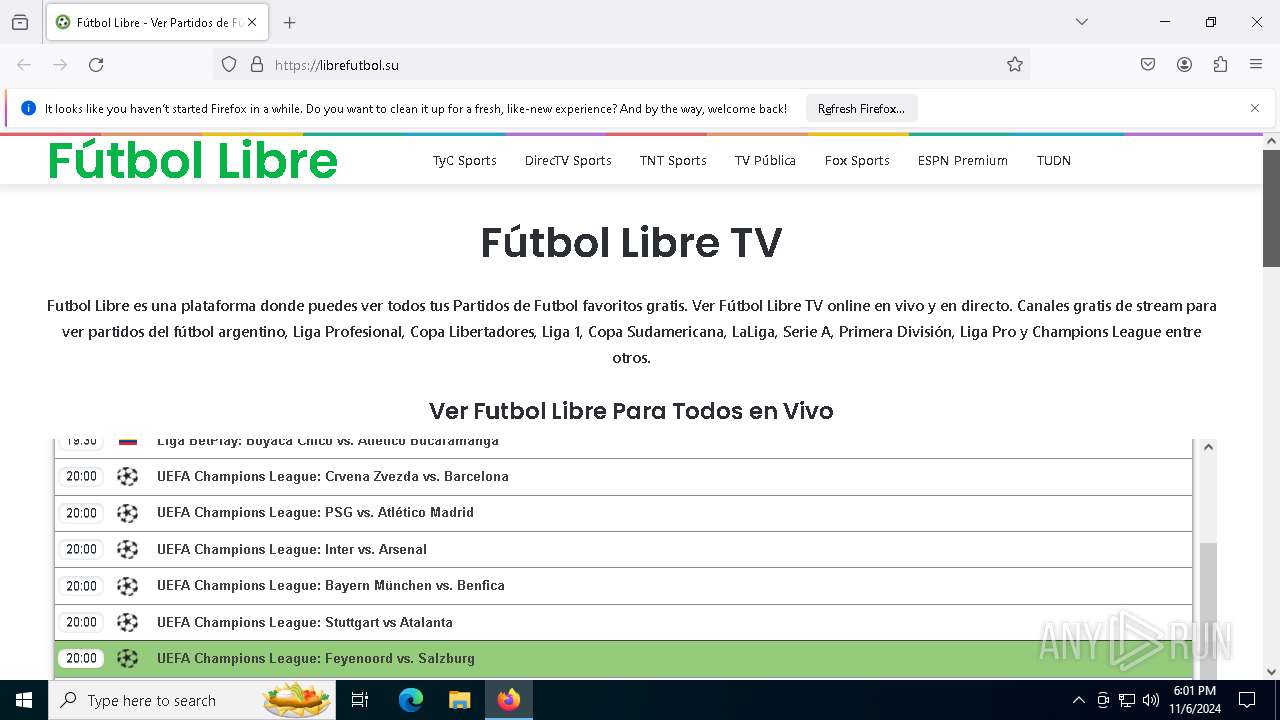
Task: Open TNT Sports channel
Action: [x=673, y=160]
